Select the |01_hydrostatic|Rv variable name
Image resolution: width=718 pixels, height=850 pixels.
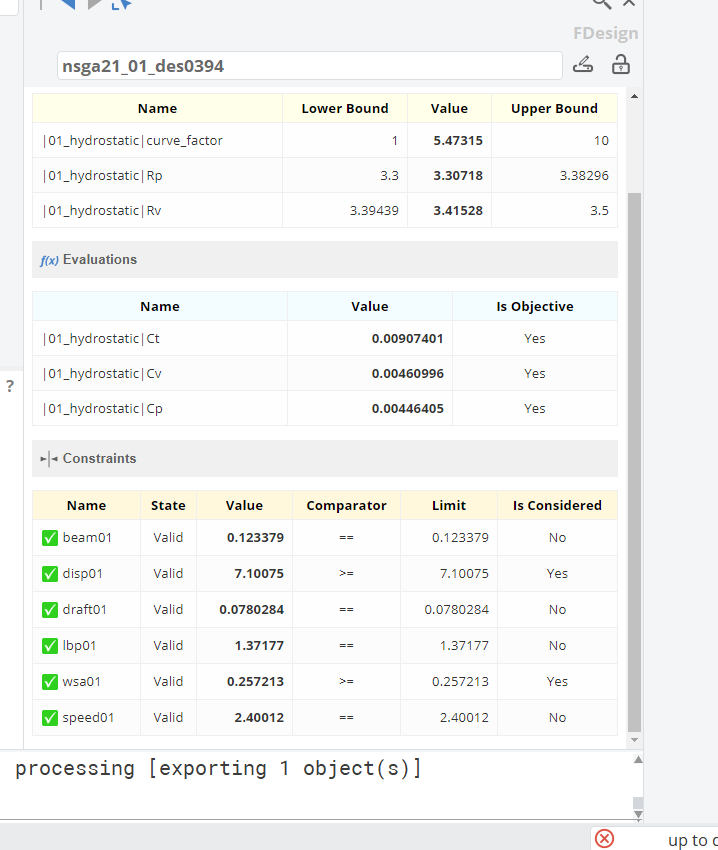[x=101, y=210]
